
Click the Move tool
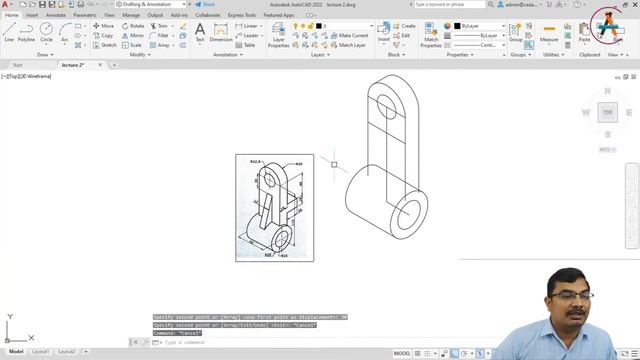click(104, 26)
